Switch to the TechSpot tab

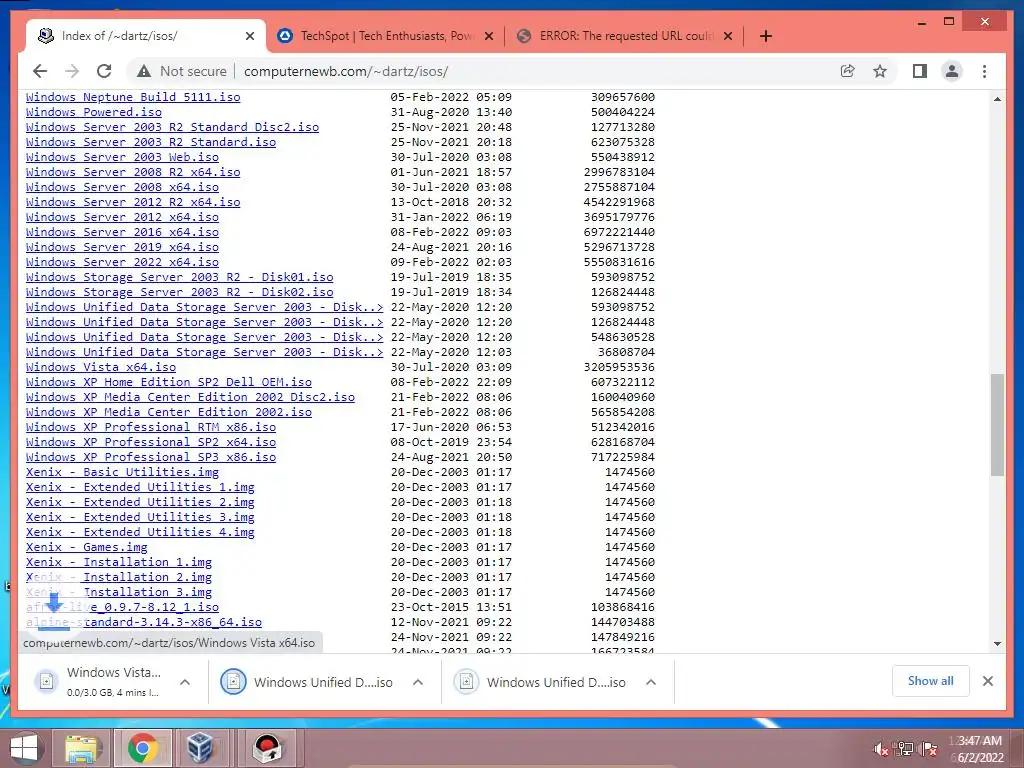pos(385,36)
